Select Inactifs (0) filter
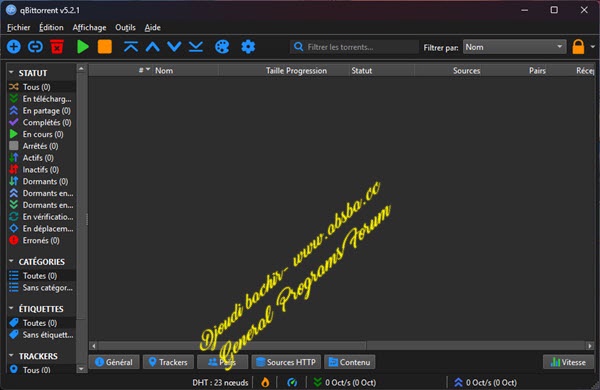The width and height of the screenshot is (600, 390). click(41, 170)
